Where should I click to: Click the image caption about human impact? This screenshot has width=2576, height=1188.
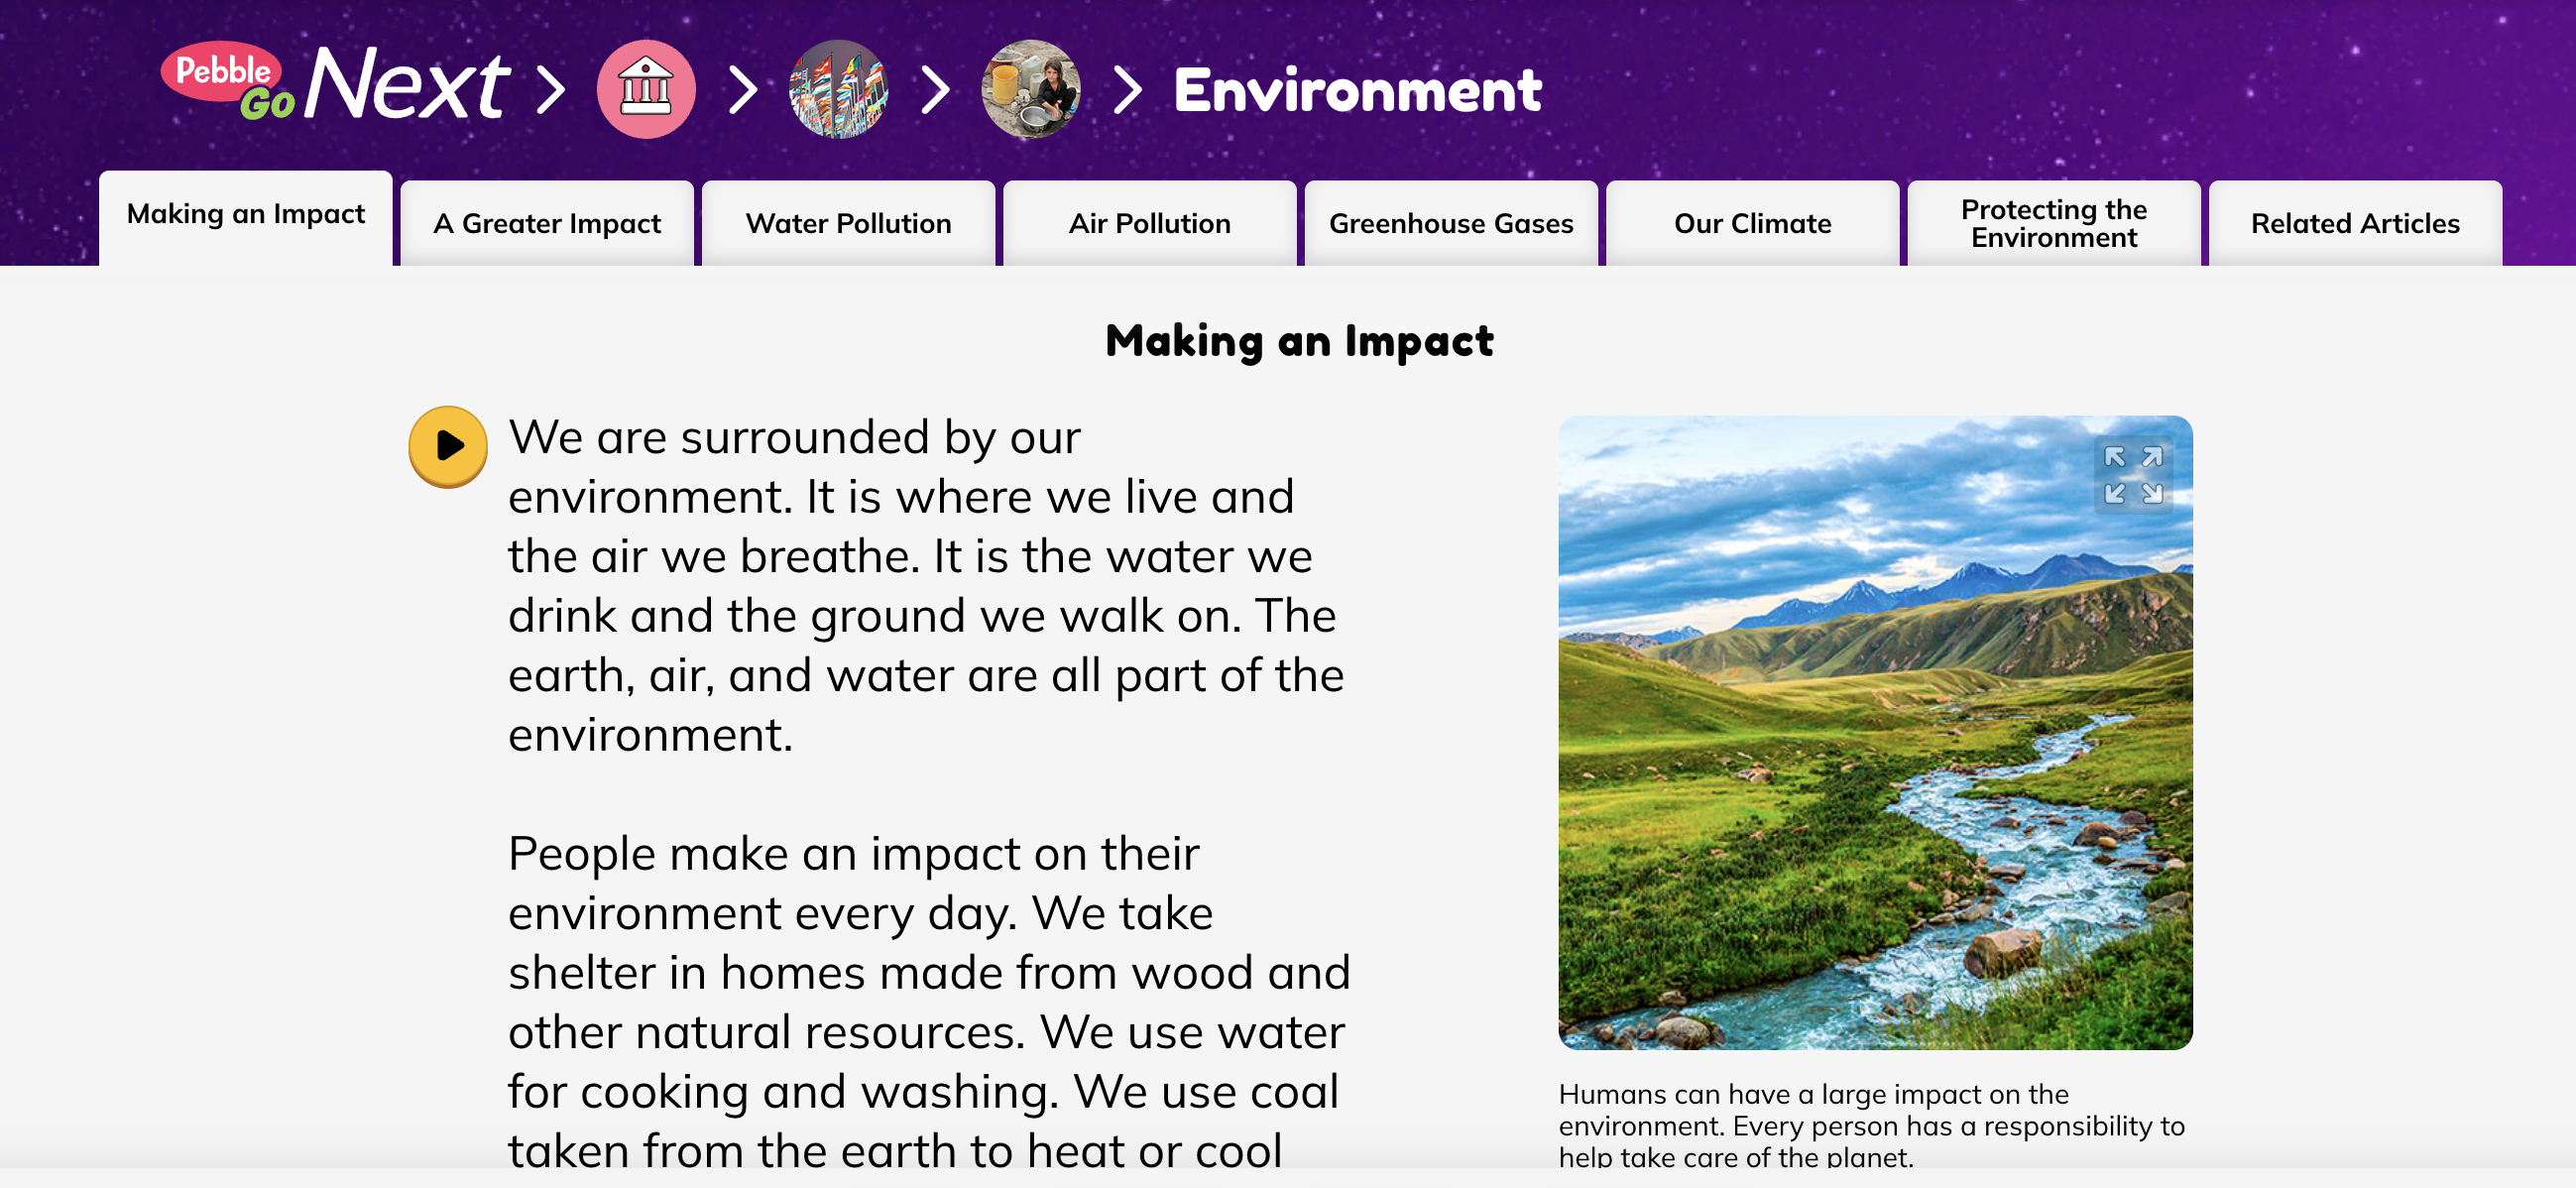[x=1871, y=1125]
